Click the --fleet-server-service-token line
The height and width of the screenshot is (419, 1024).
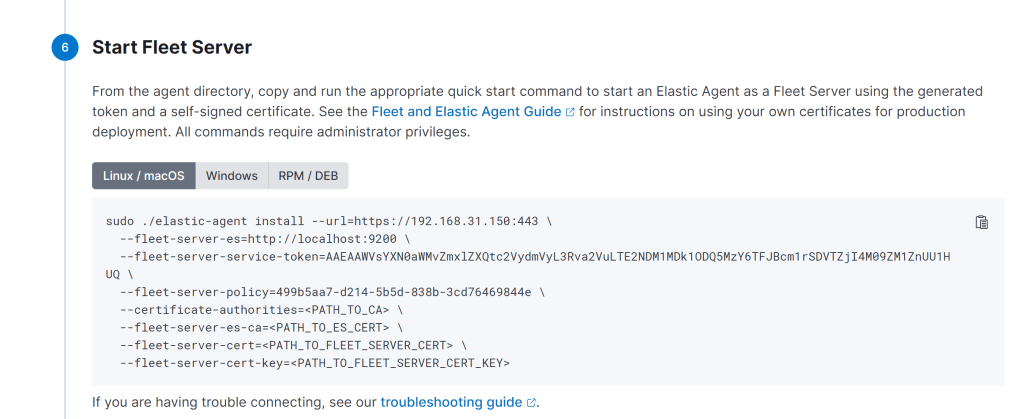tap(534, 257)
